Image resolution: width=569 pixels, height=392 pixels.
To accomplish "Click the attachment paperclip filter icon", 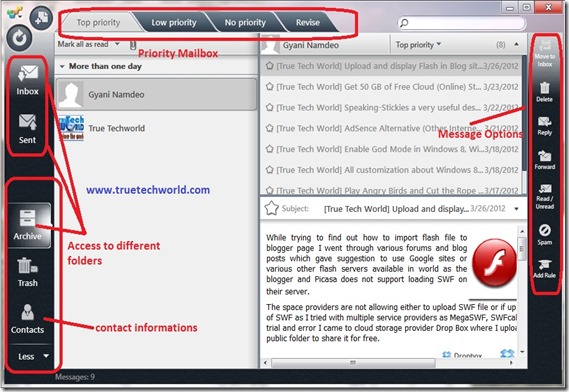I will pos(133,45).
